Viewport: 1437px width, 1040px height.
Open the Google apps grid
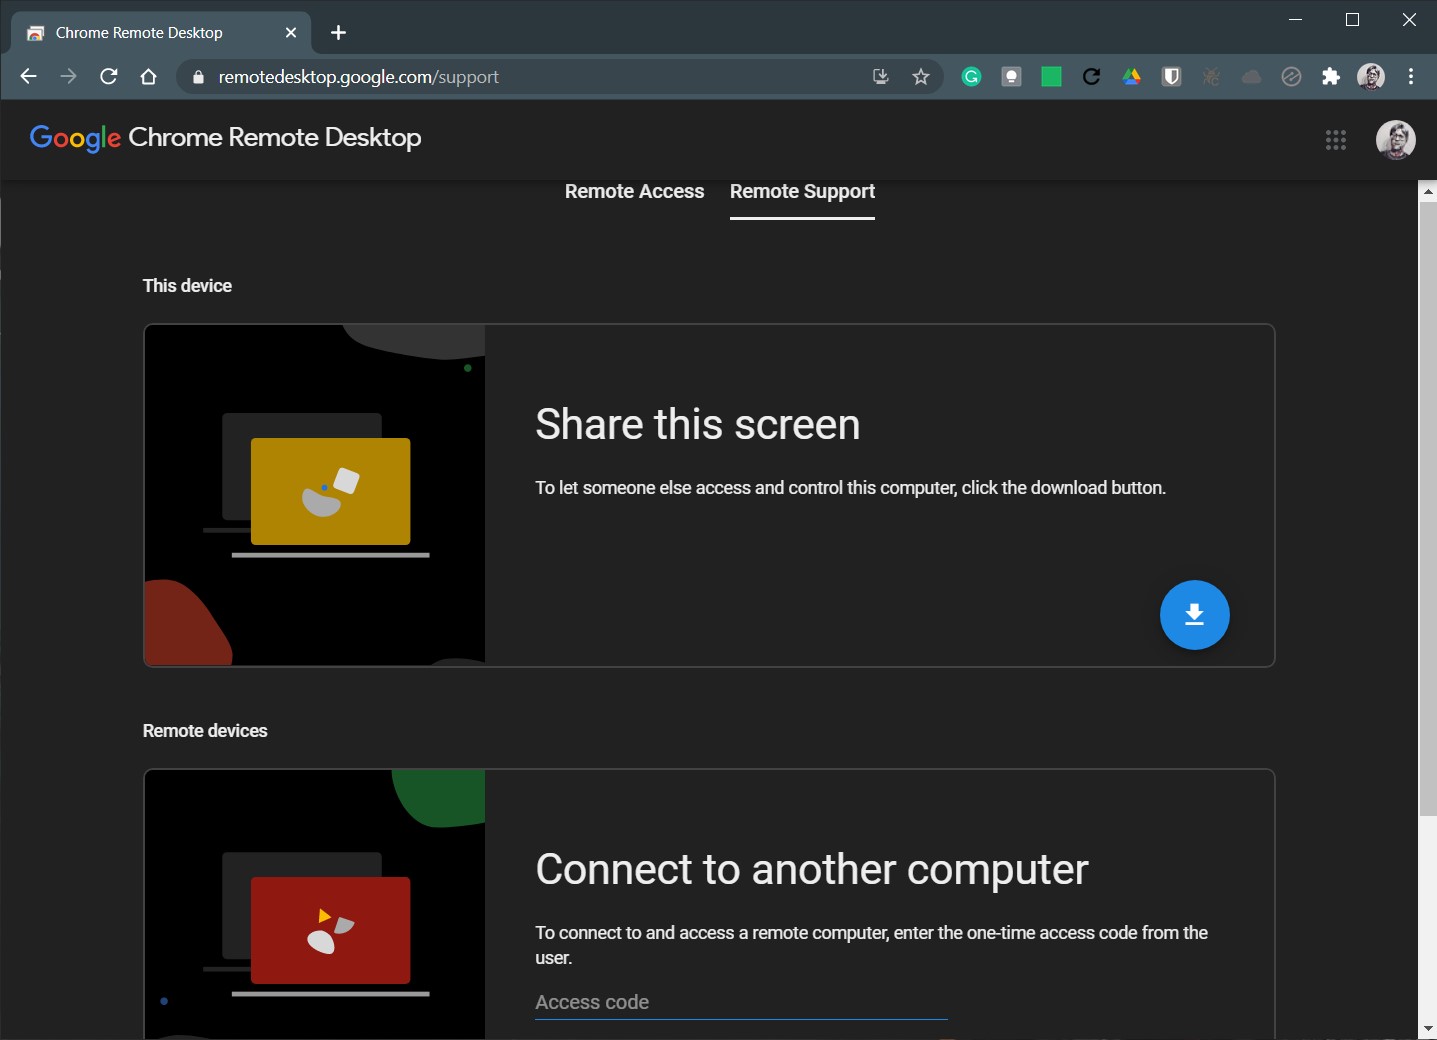(1335, 140)
